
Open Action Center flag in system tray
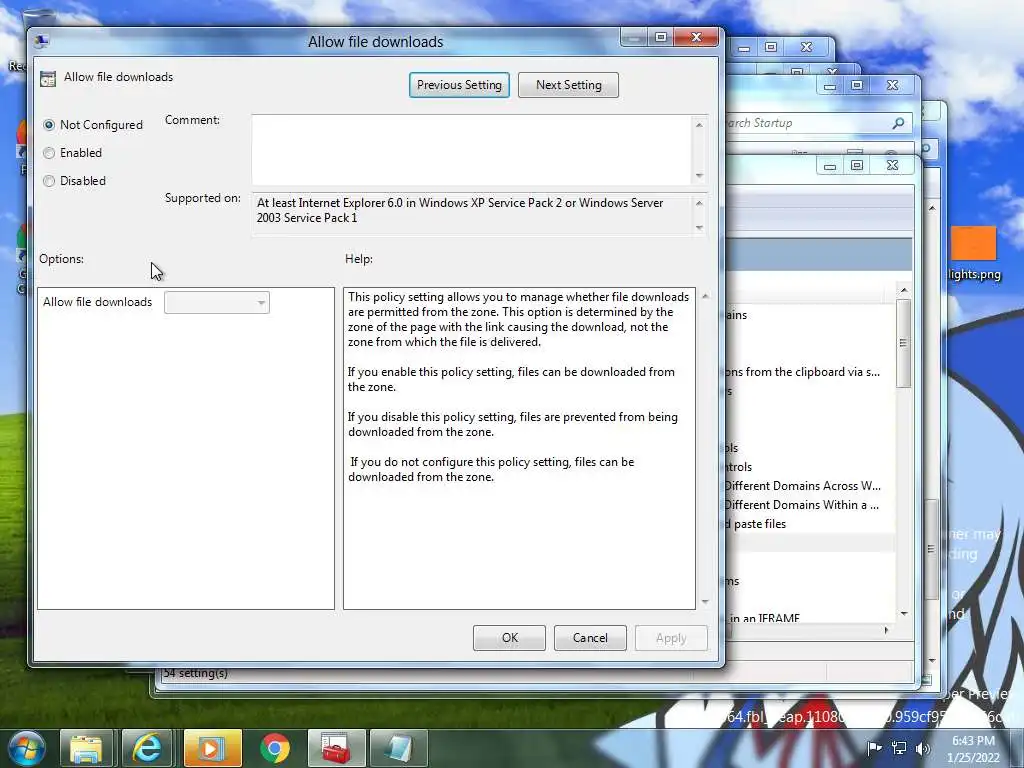pyautogui.click(x=874, y=748)
